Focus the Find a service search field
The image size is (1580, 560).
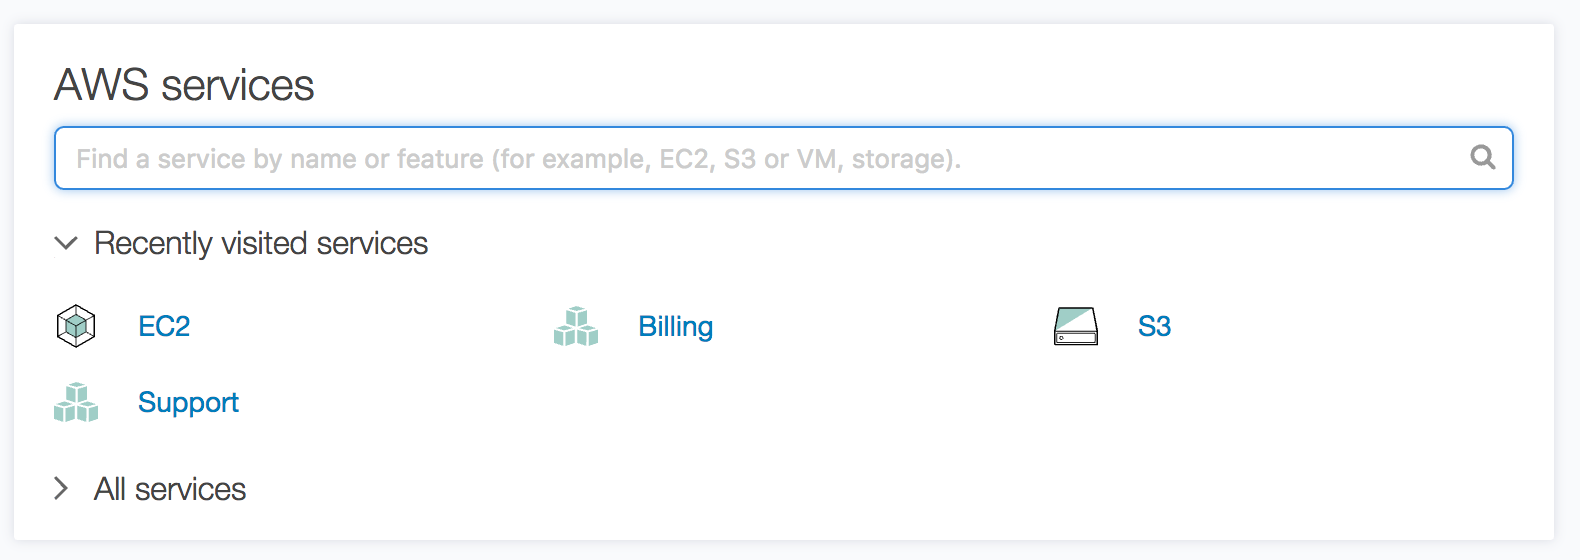point(784,158)
